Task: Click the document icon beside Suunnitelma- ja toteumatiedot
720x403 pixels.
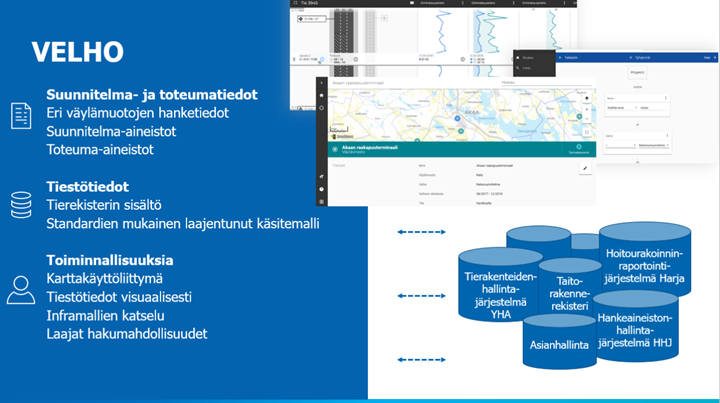Action: click(x=21, y=116)
